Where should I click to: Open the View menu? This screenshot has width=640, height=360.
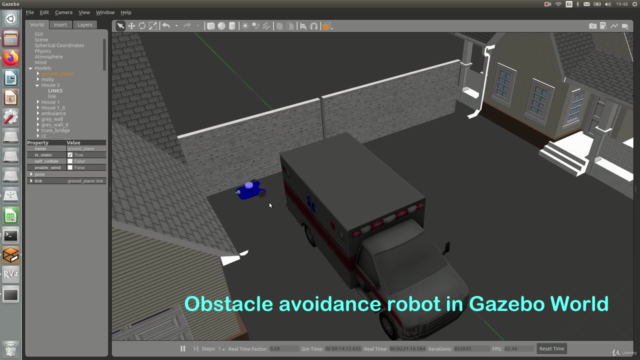click(x=84, y=12)
